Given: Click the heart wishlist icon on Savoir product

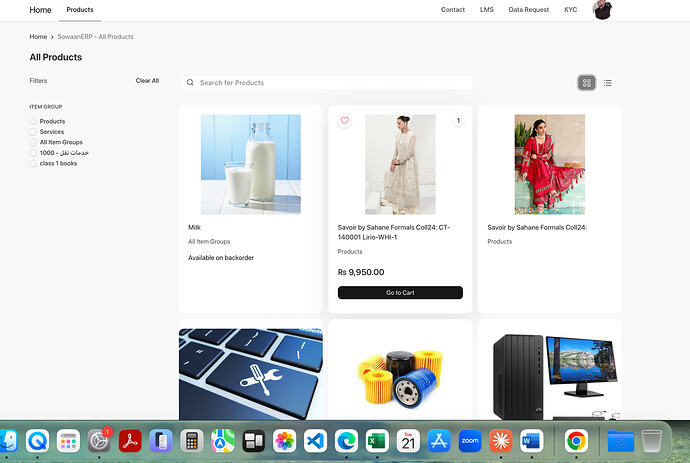Looking at the screenshot, I should pyautogui.click(x=345, y=120).
